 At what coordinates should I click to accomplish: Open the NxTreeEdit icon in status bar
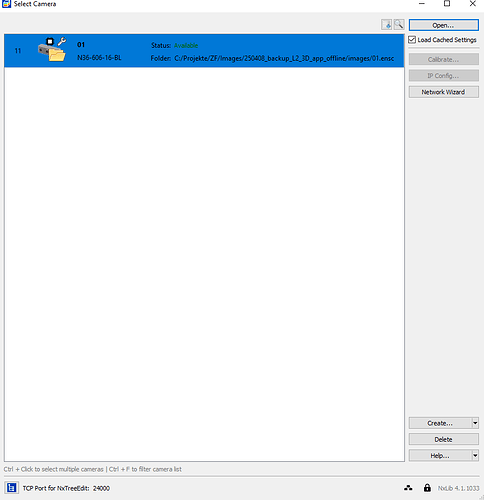tap(11, 488)
